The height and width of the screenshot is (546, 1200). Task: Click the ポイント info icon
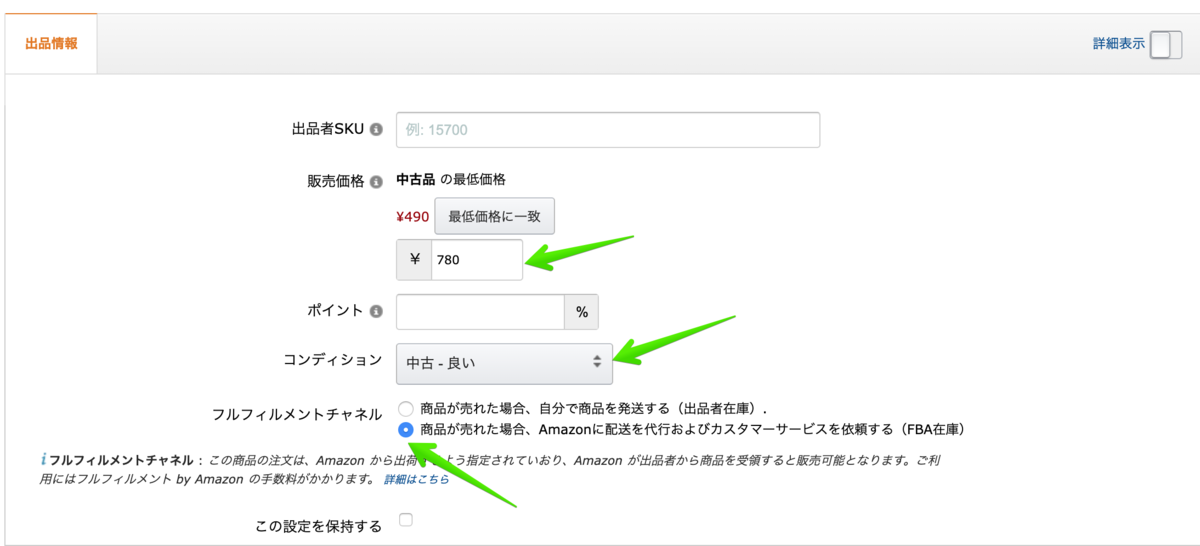pos(376,311)
